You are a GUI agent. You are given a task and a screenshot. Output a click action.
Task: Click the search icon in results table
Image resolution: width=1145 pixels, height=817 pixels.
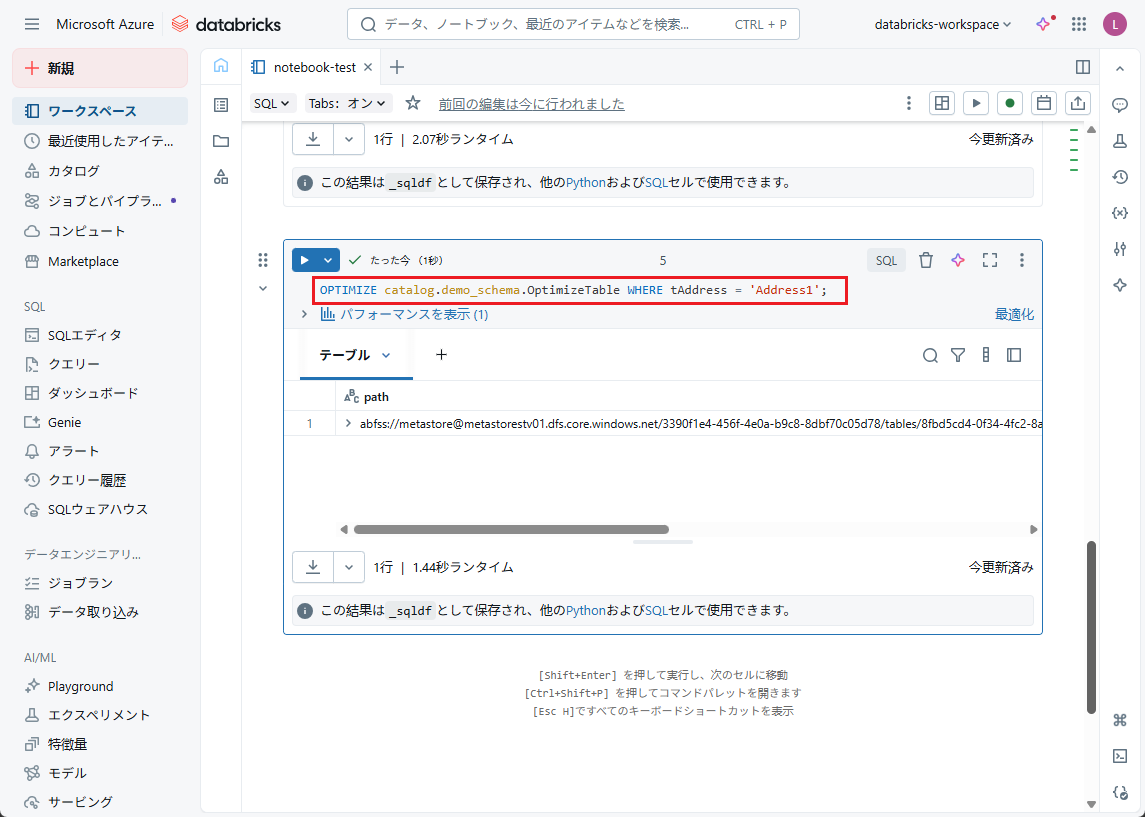tap(930, 355)
